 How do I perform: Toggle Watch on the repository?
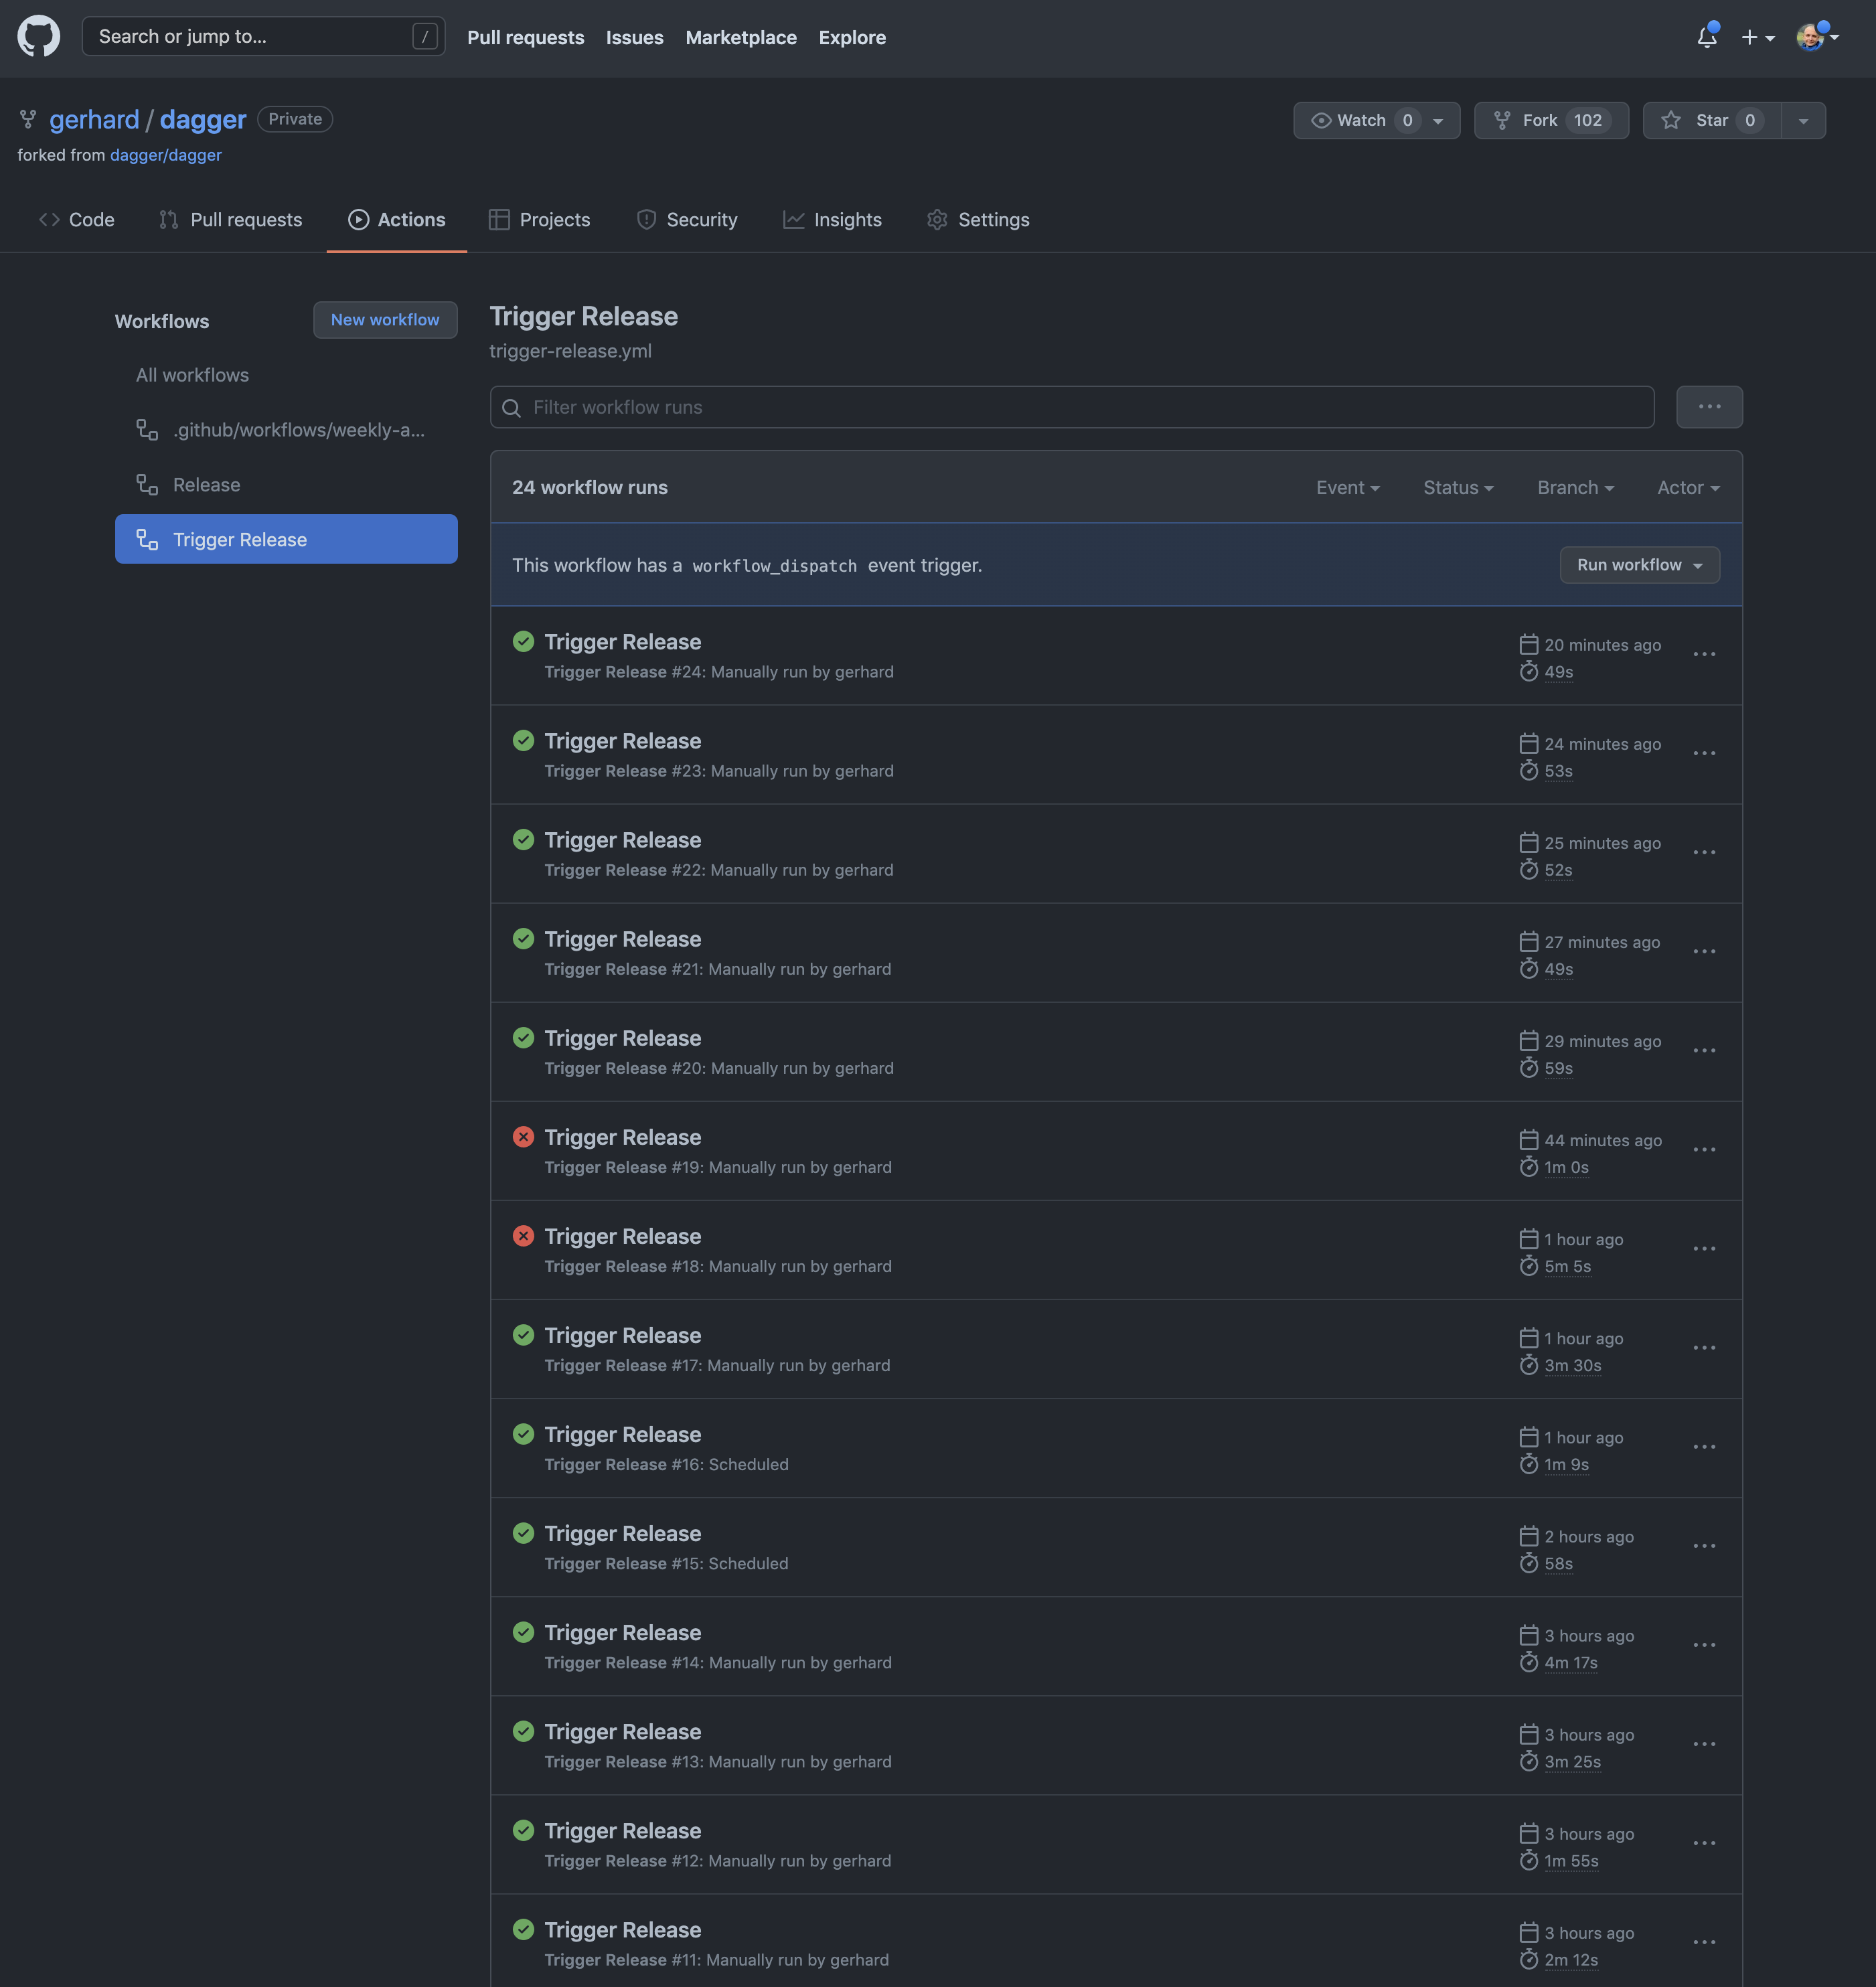pos(1360,120)
